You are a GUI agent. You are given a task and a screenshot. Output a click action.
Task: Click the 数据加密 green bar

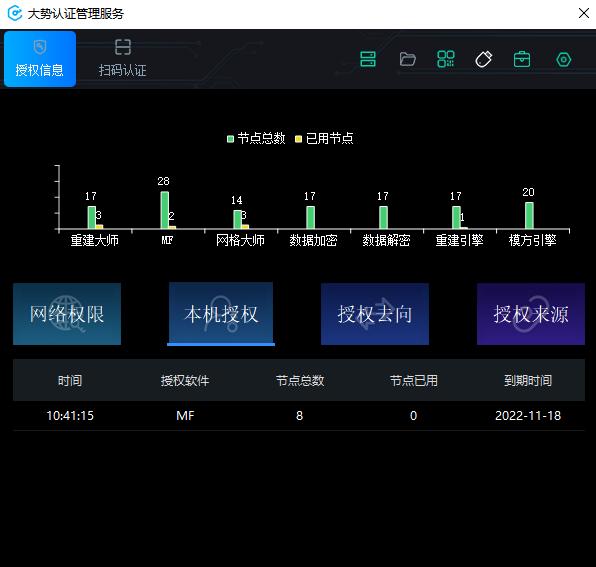tap(311, 217)
